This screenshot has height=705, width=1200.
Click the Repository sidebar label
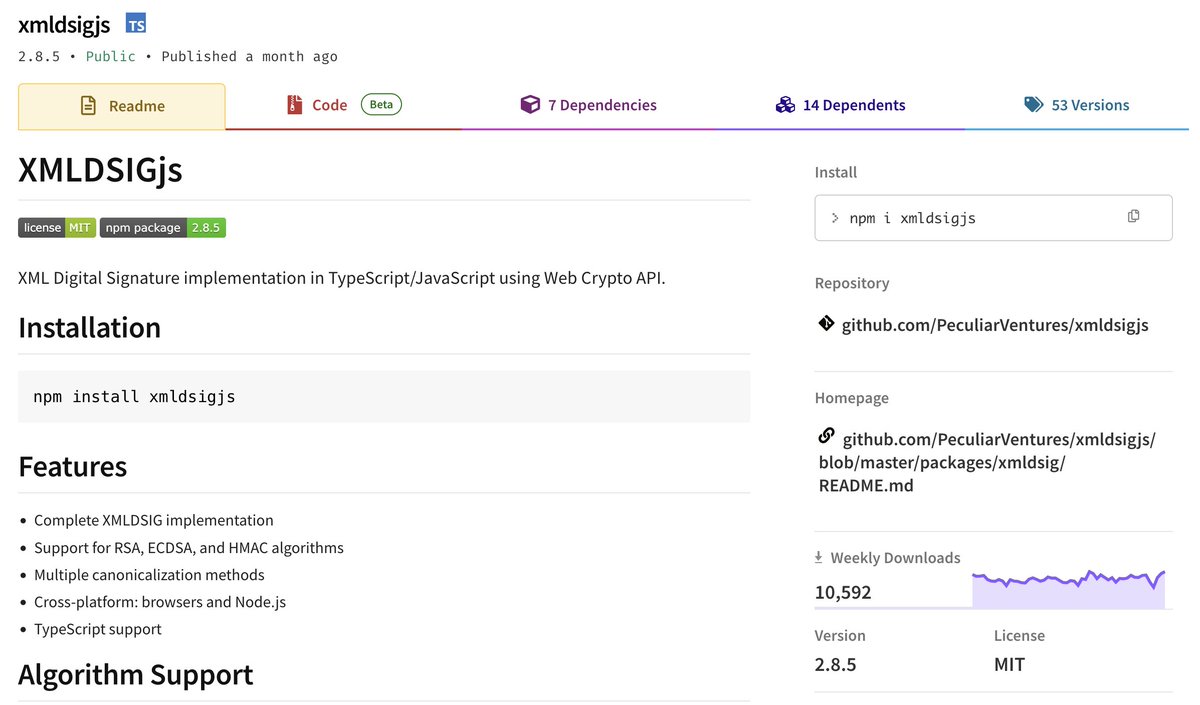[x=852, y=283]
